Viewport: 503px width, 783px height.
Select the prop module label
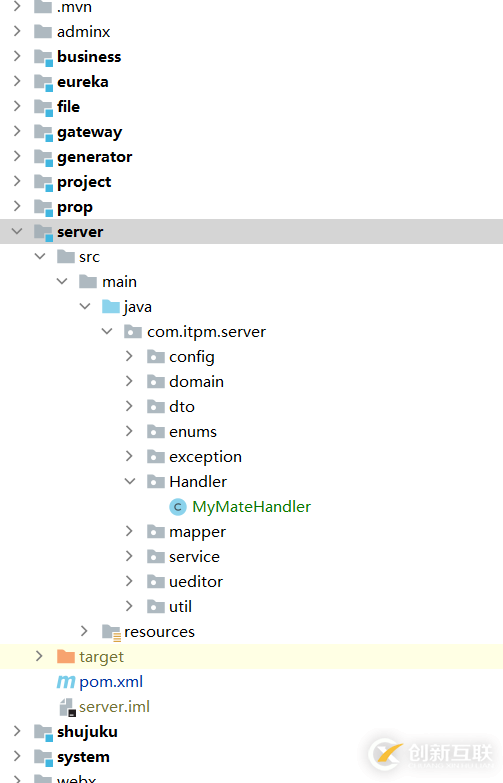75,208
